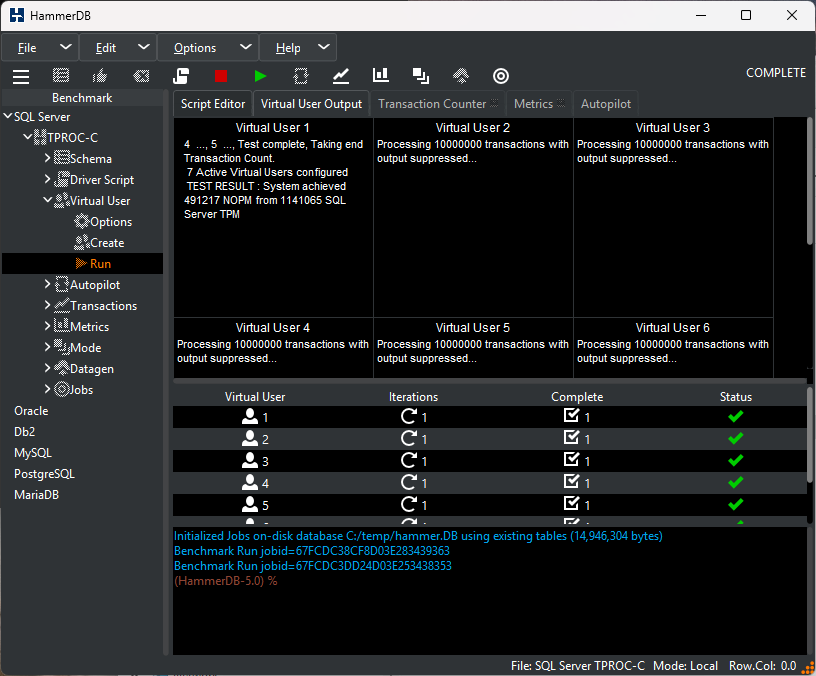816x676 pixels.
Task: Expand the Driver Script tree node
Action: (48, 180)
